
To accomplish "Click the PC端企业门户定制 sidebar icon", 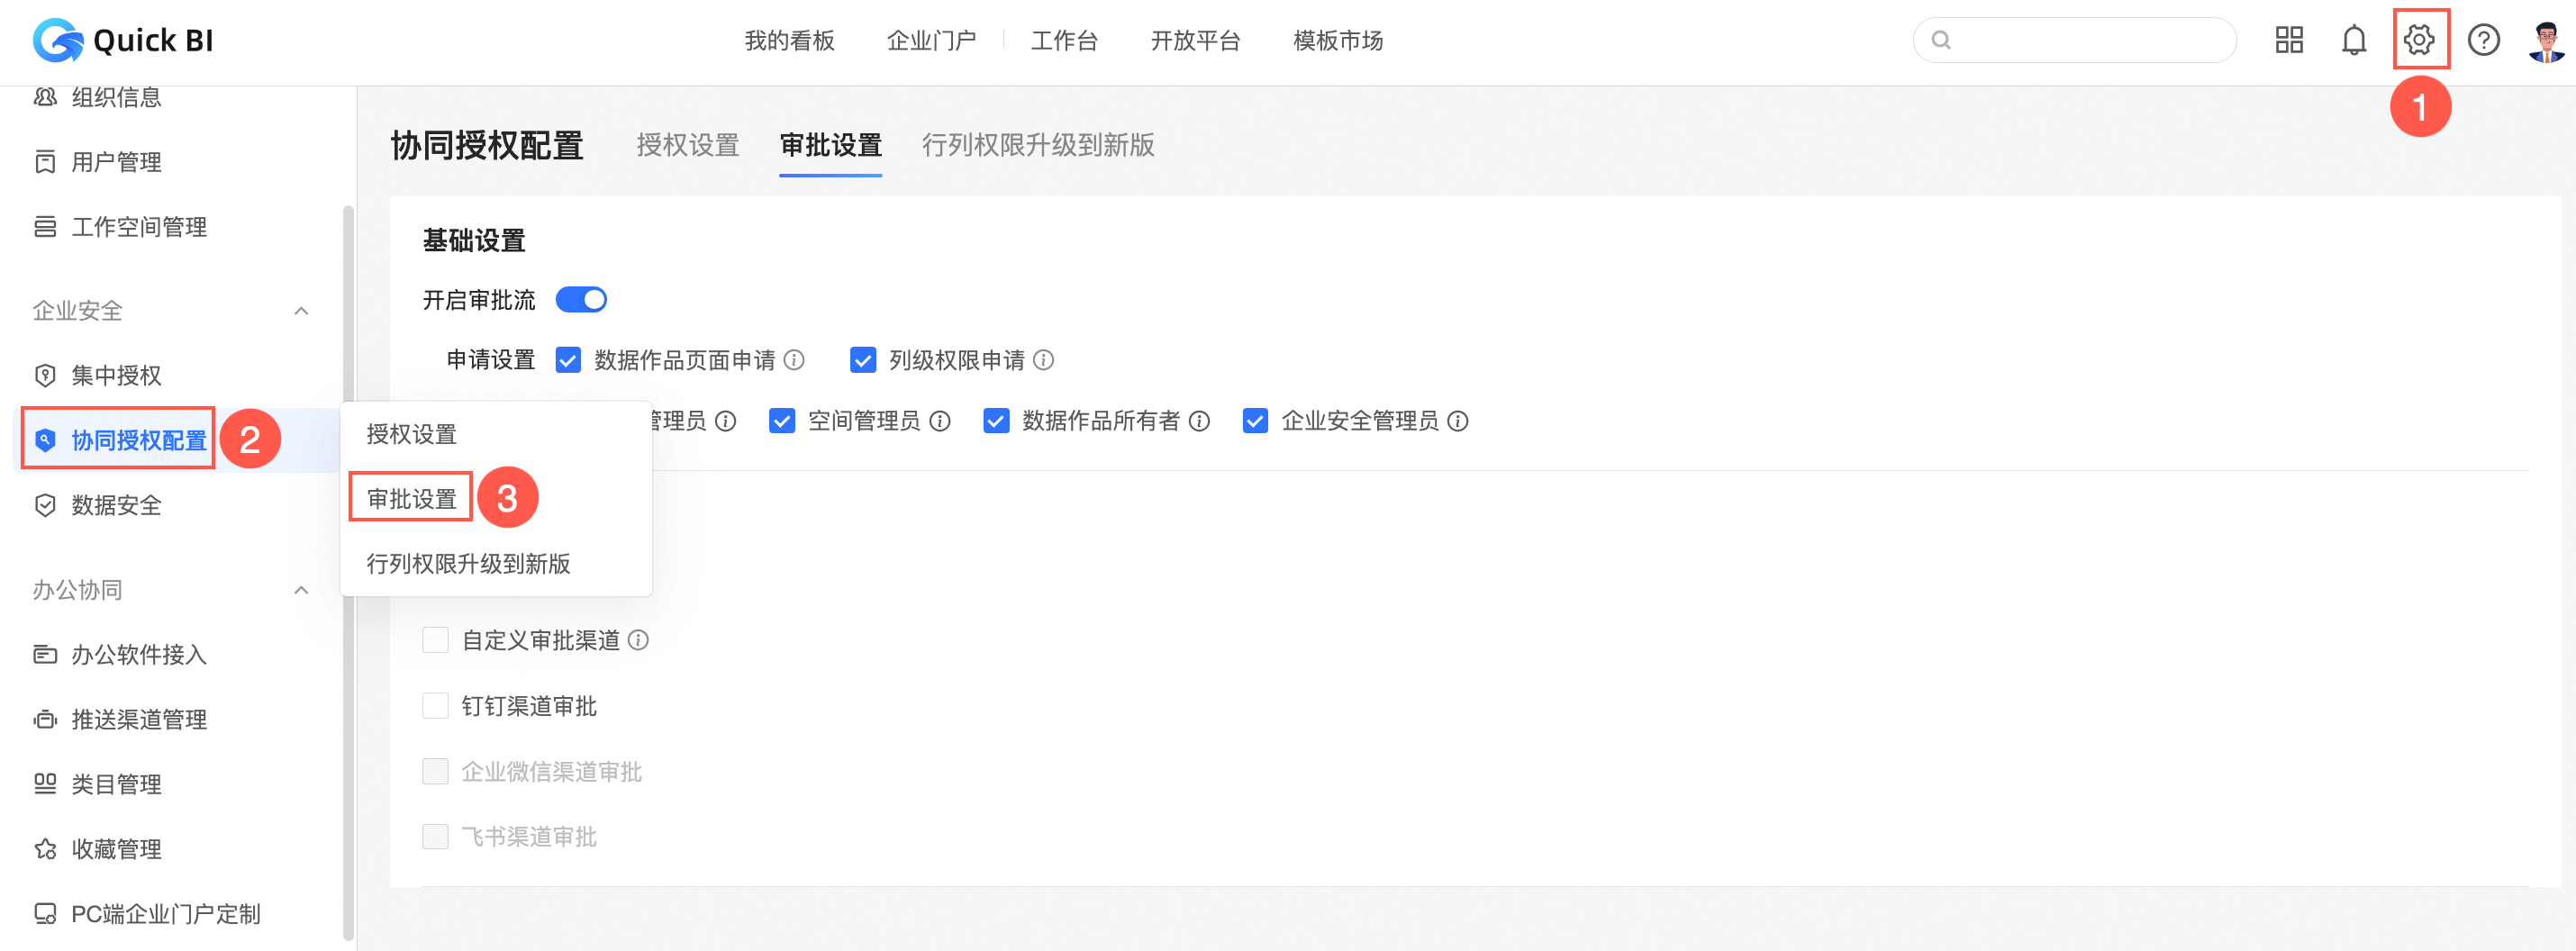I will [x=45, y=914].
